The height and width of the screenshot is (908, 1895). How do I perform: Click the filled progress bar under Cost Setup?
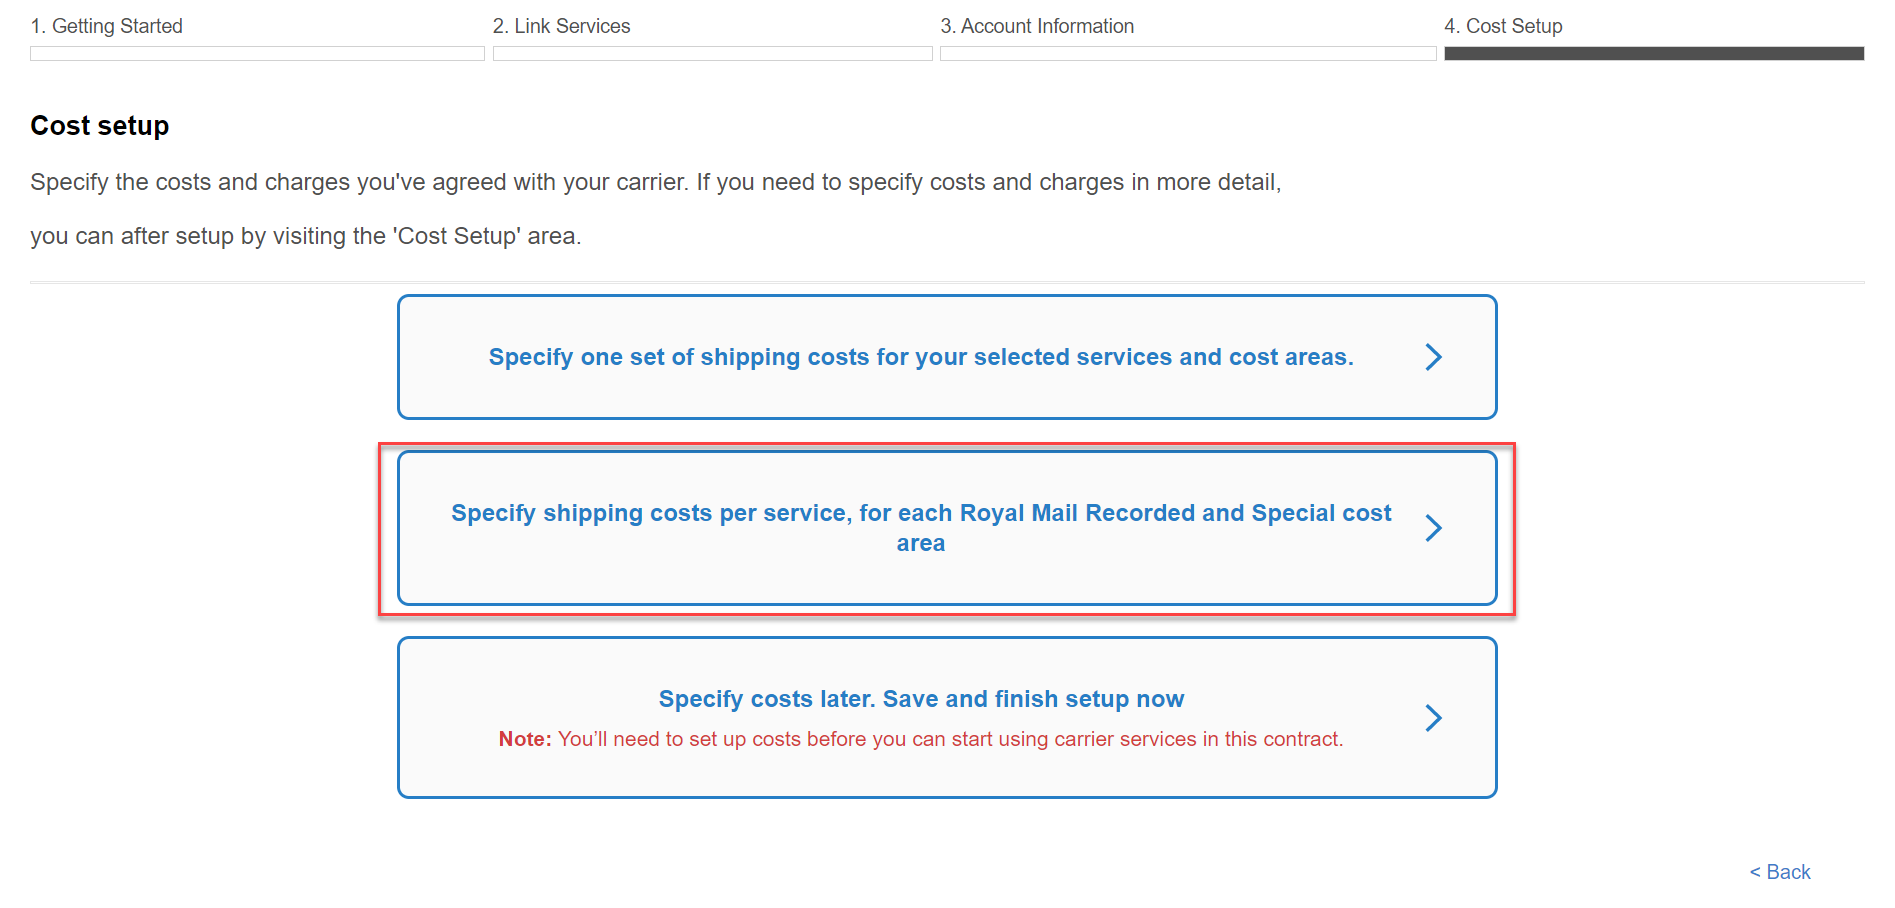coord(1653,53)
